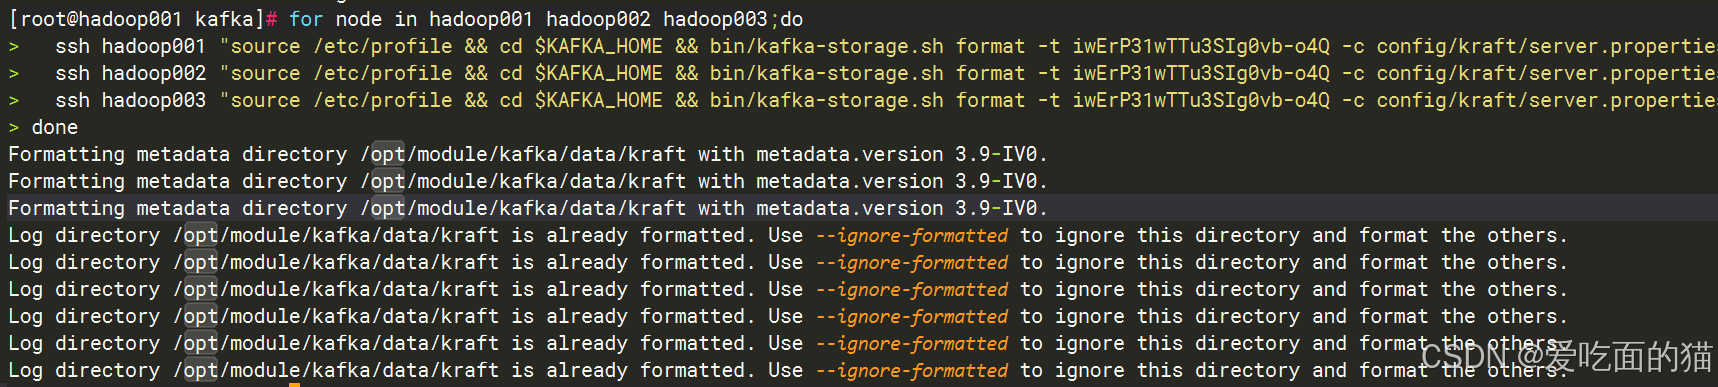
Task: Click the 'format' subcommand in the hadoop002 ssh line
Action: (x=990, y=73)
